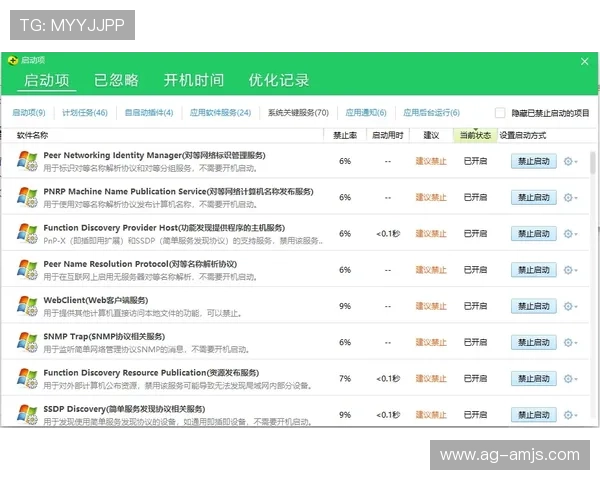This screenshot has height=480, width=600.
Task: Sort by 当前状态 column header
Action: click(475, 135)
